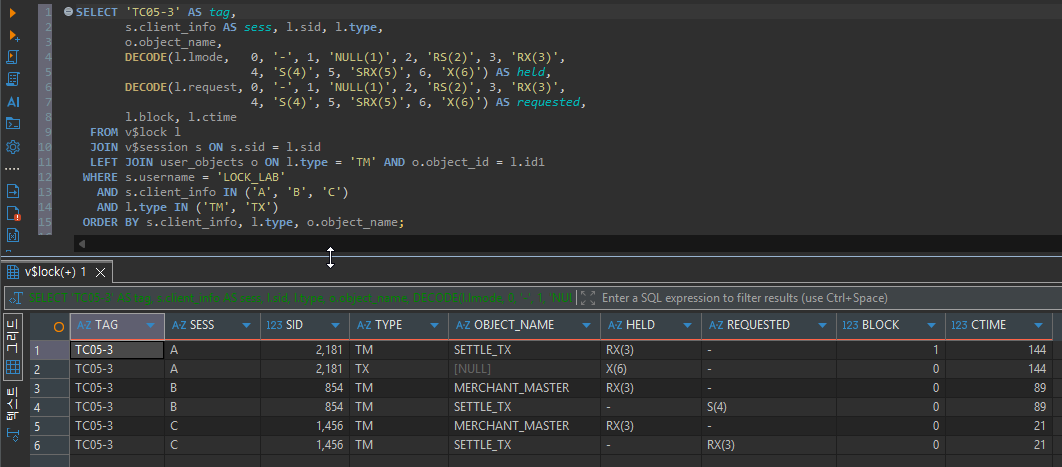Viewport: 1062px width, 467px height.
Task: Close the v$lock(+) 1 result tab
Action: pos(100,272)
